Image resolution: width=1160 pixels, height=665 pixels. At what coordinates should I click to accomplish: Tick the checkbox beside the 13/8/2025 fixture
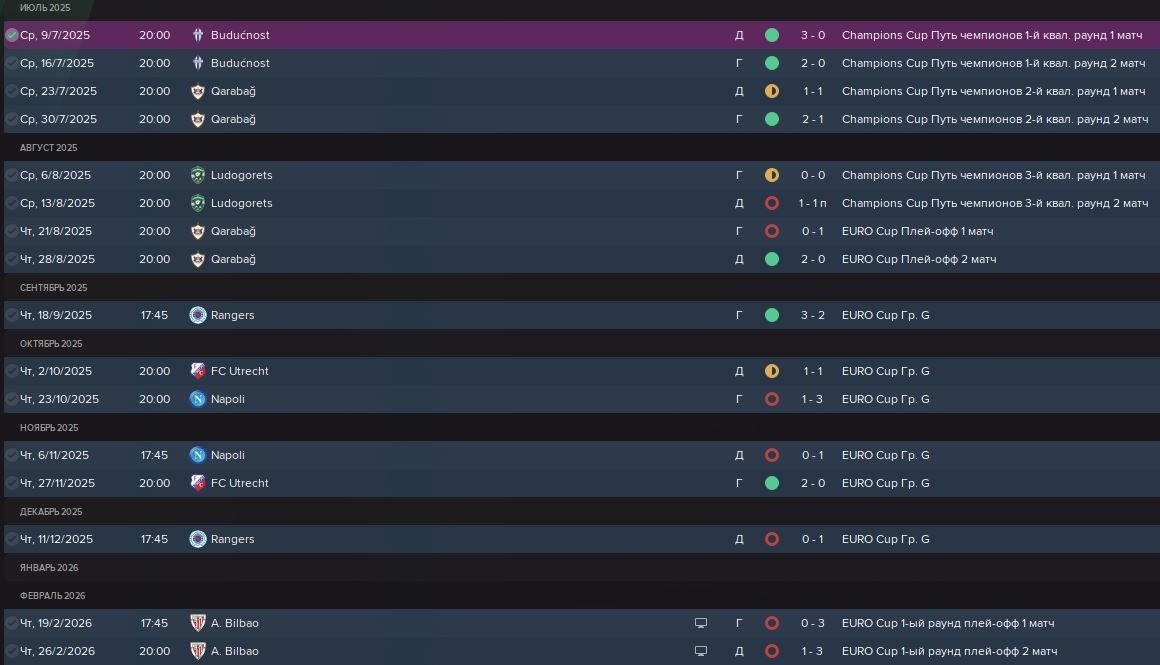pos(11,203)
